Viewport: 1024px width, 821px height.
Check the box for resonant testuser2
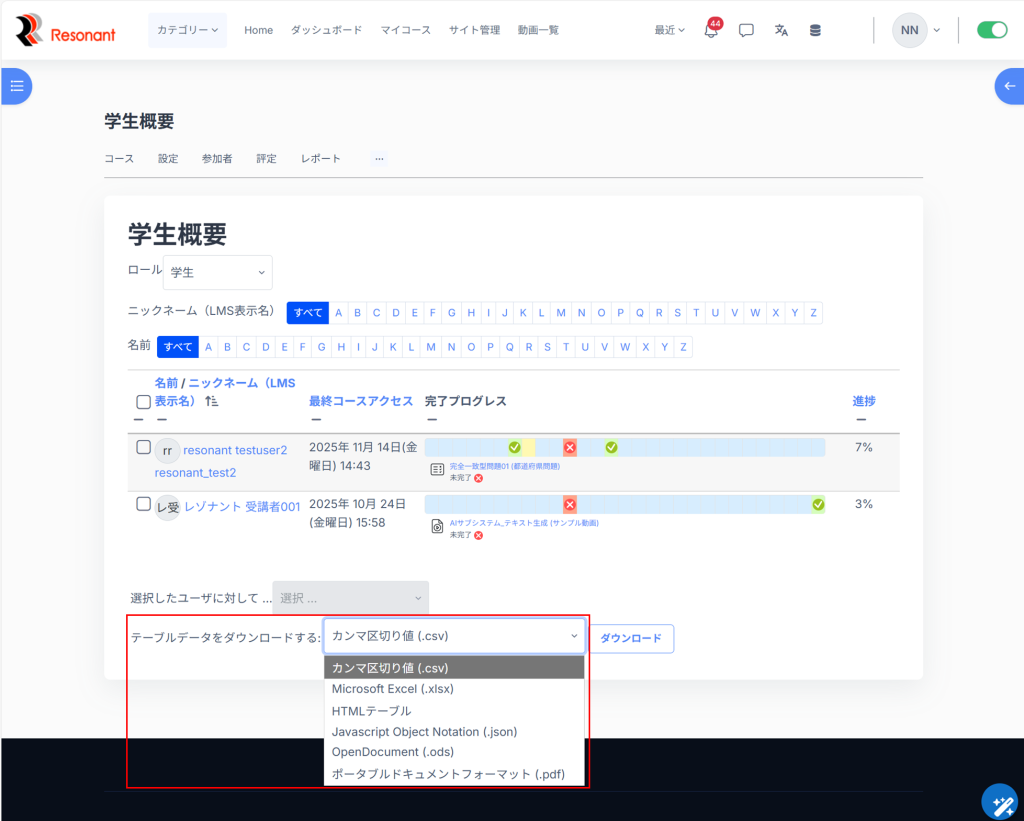(143, 447)
